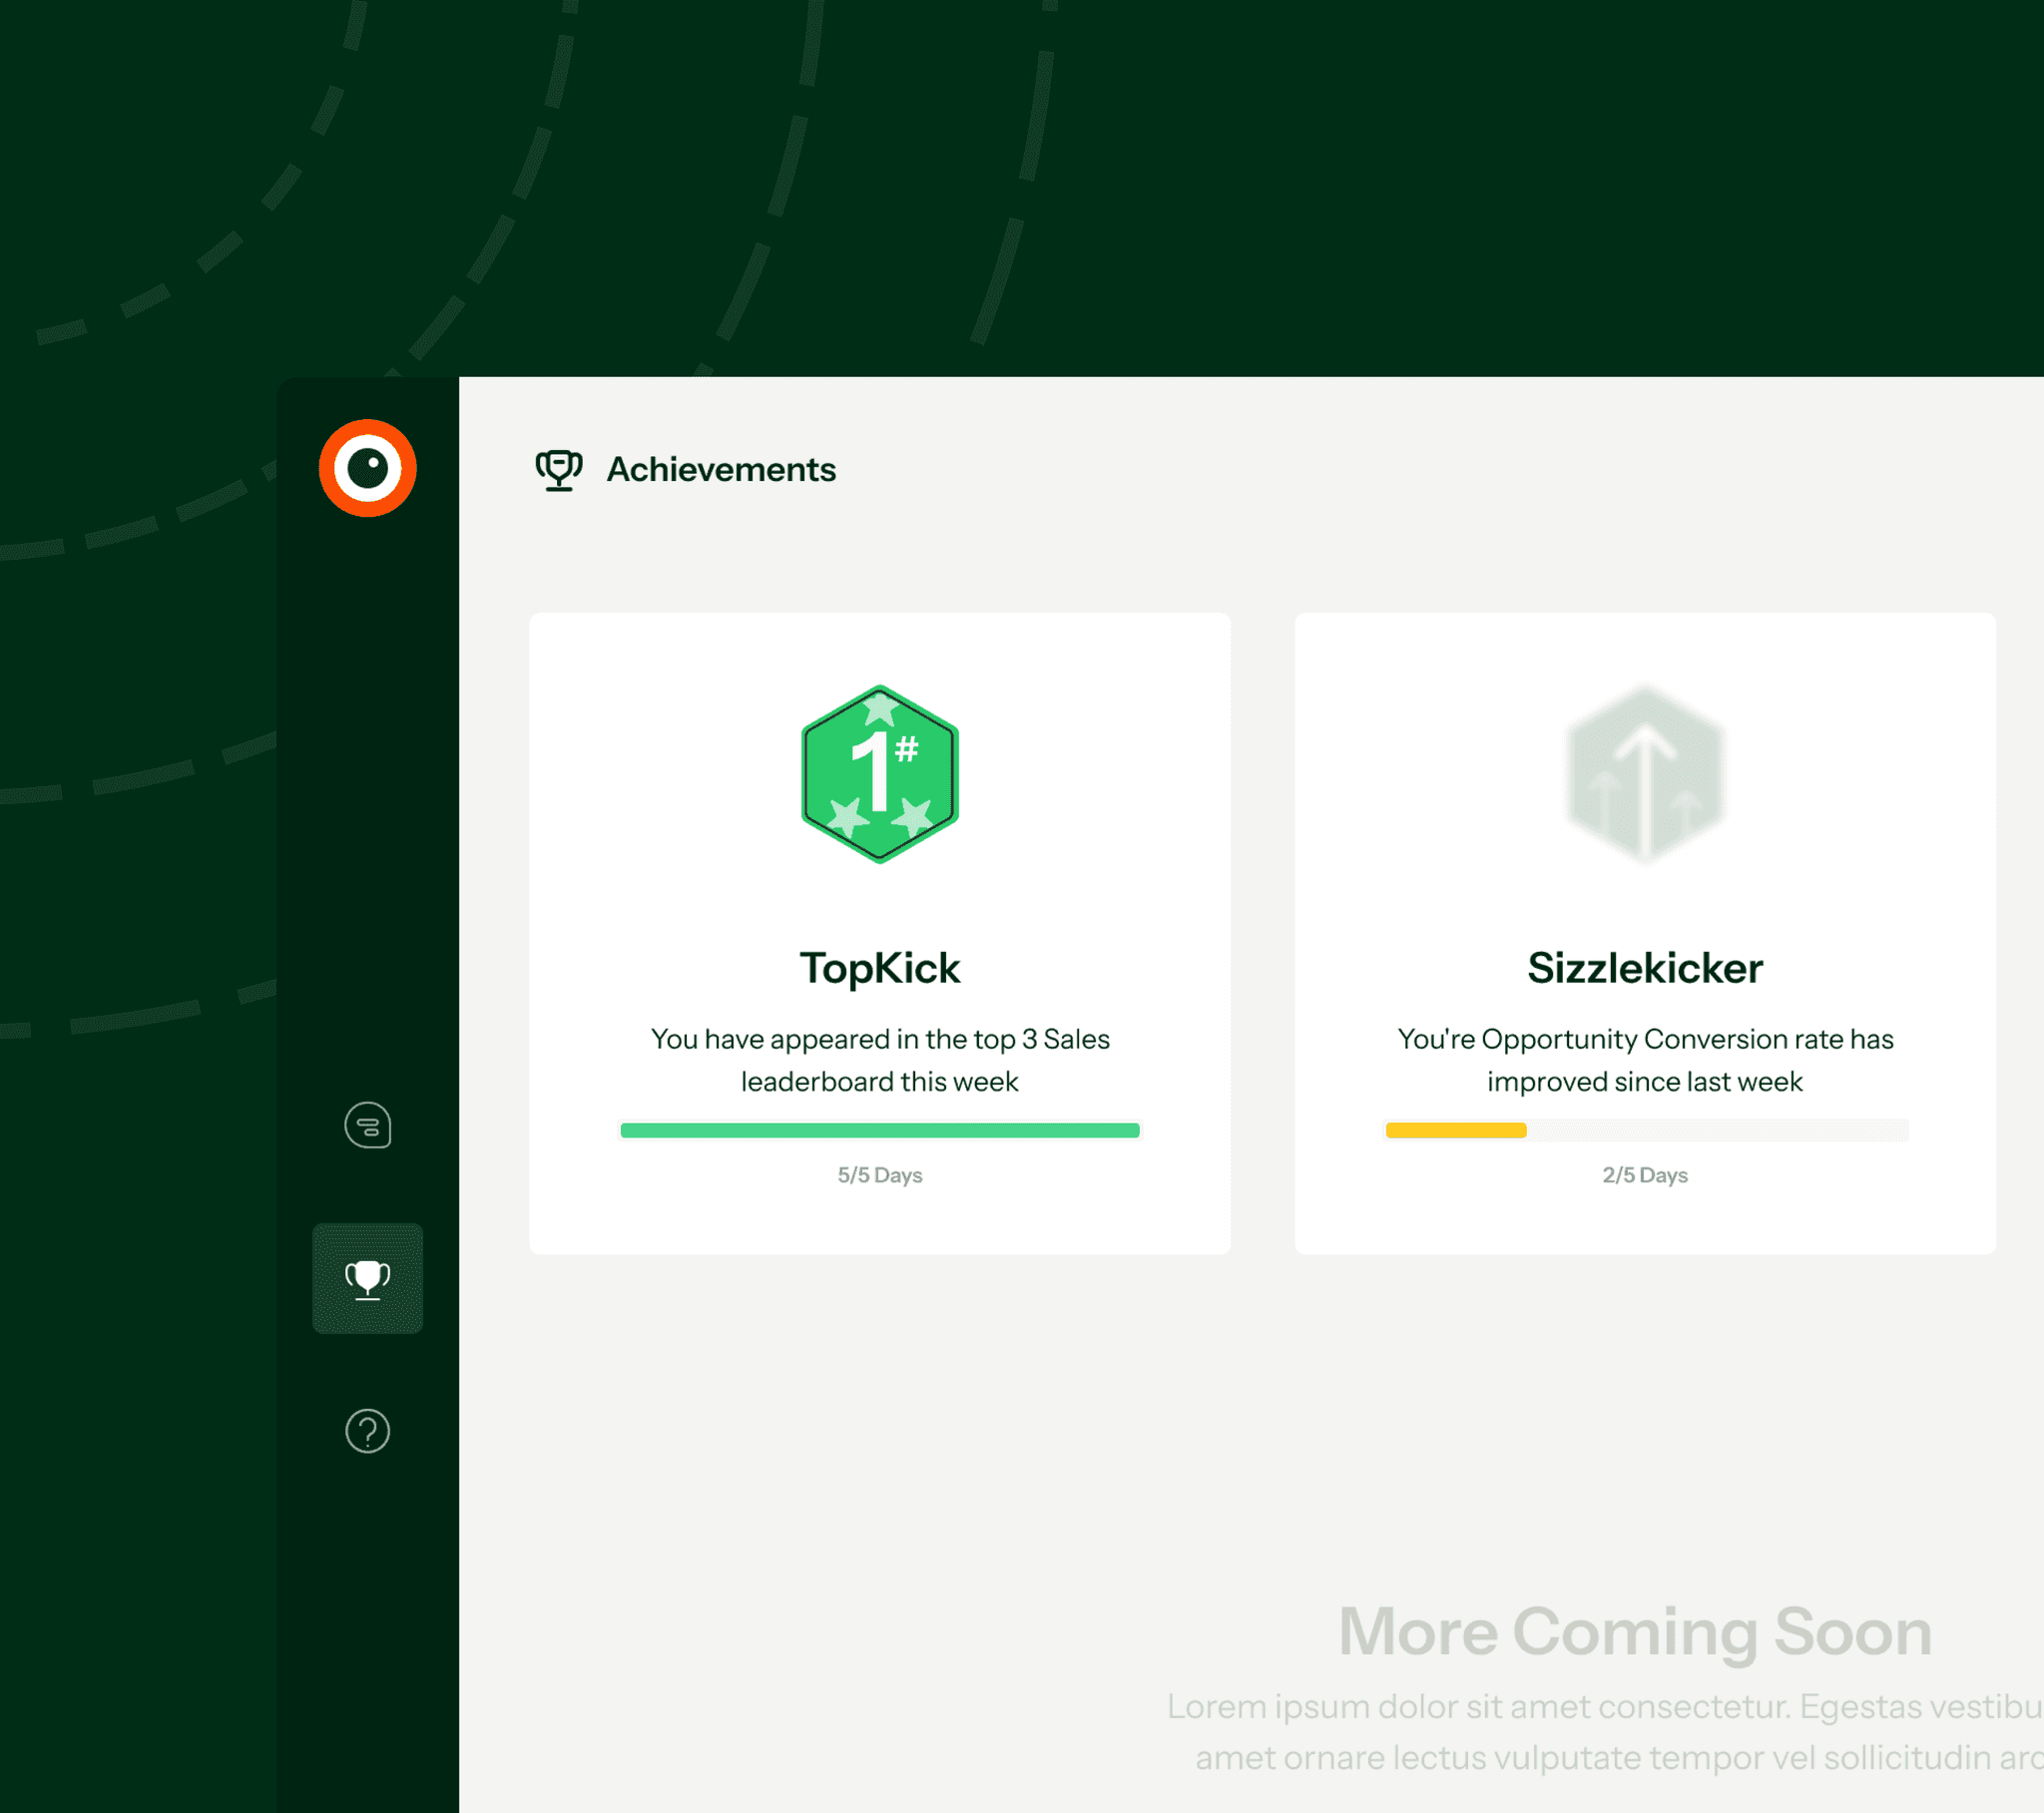This screenshot has width=2044, height=1813.
Task: Click the Achievements page heading
Action: tap(721, 470)
